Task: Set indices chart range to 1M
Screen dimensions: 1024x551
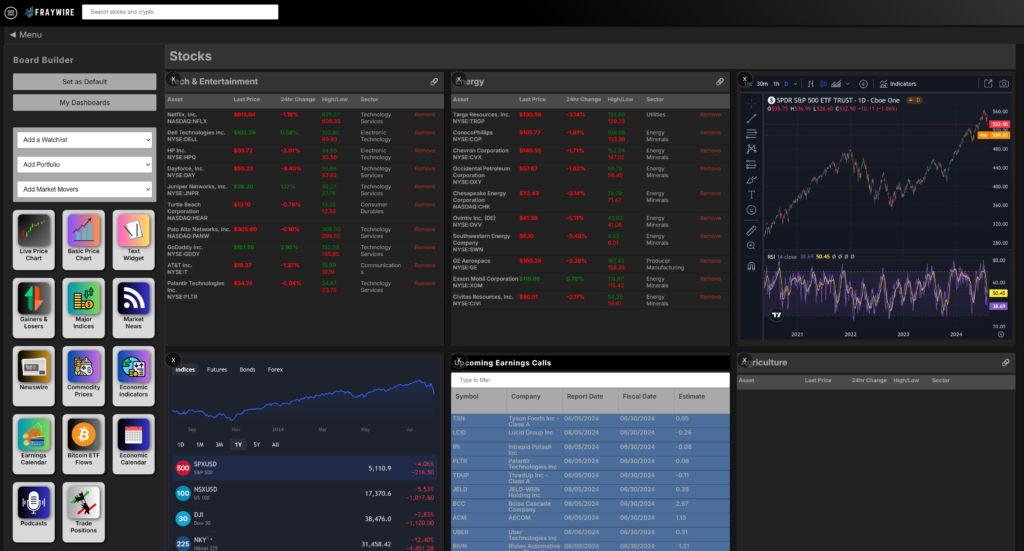Action: (200, 445)
